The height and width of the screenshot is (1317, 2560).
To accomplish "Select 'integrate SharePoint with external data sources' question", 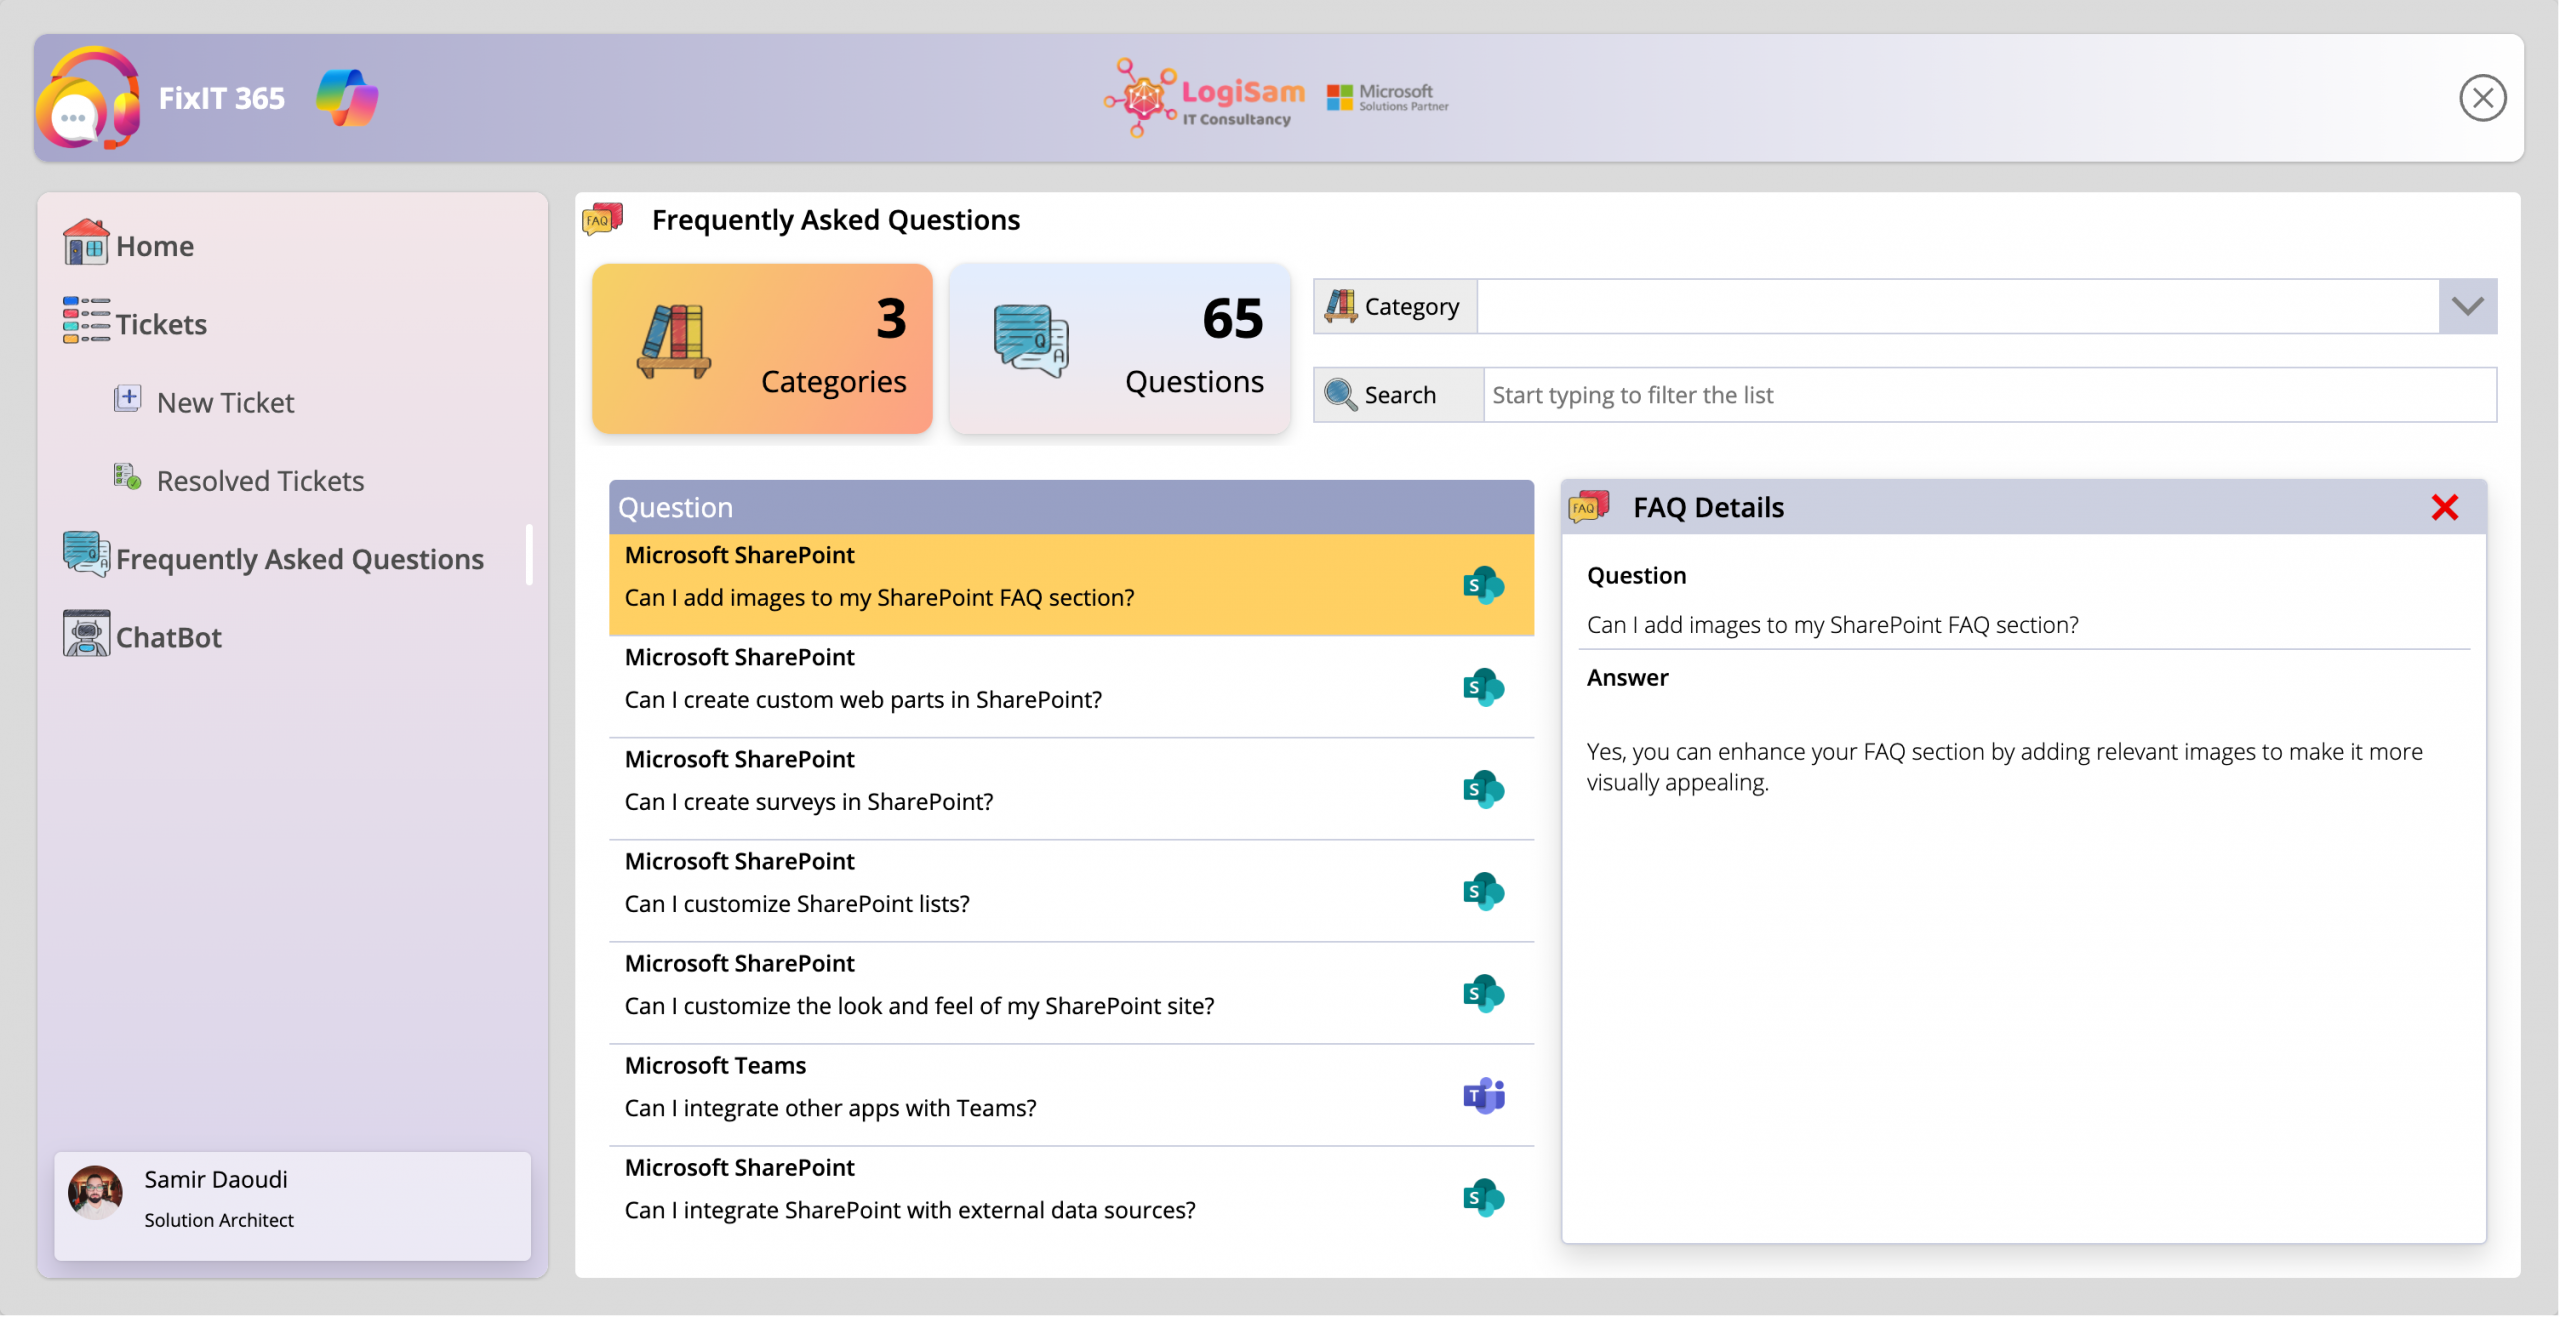I will coord(1071,1197).
